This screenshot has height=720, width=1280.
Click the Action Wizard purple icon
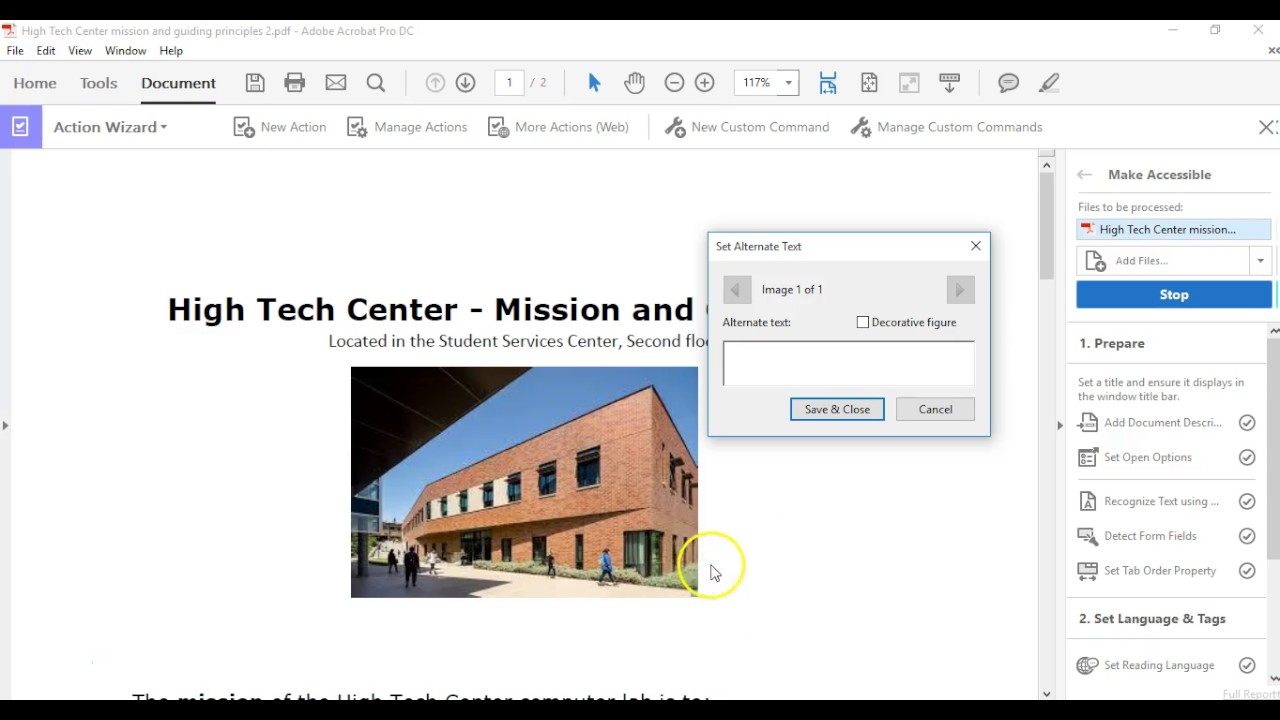(20, 127)
